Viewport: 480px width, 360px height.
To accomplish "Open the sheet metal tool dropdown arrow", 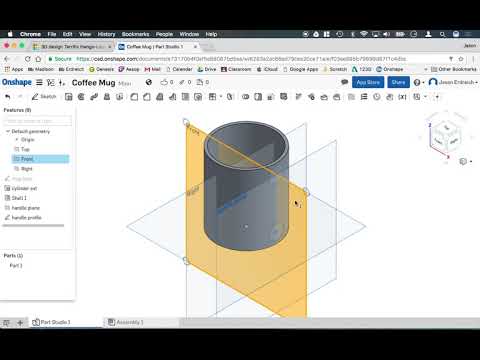I will [425, 97].
